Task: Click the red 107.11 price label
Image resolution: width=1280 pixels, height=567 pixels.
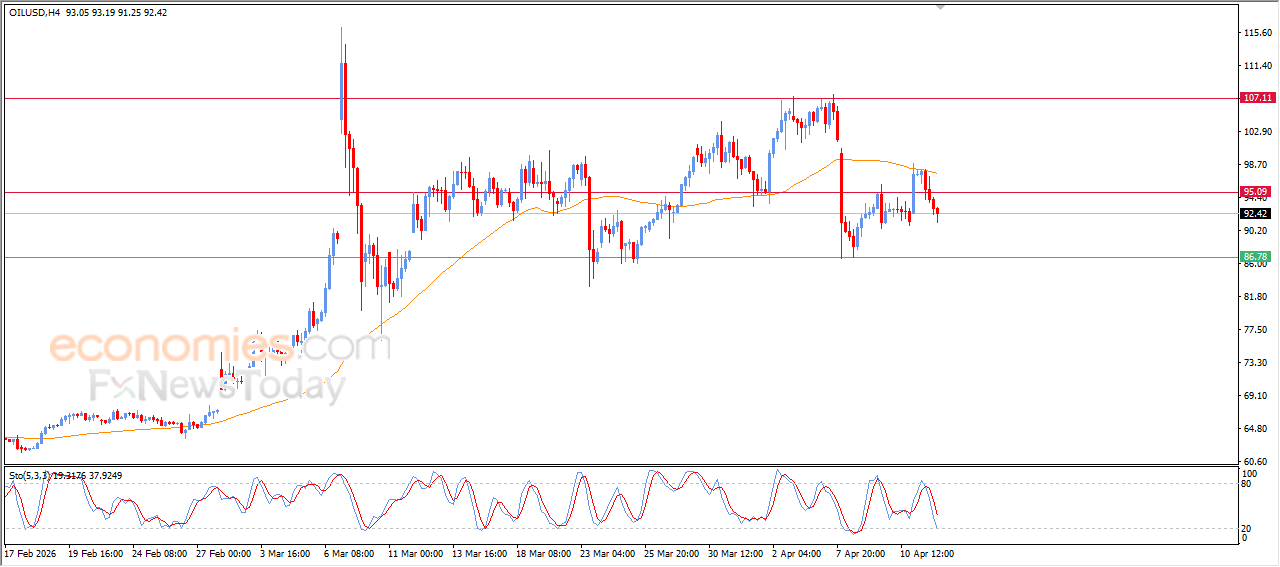Action: click(1256, 98)
